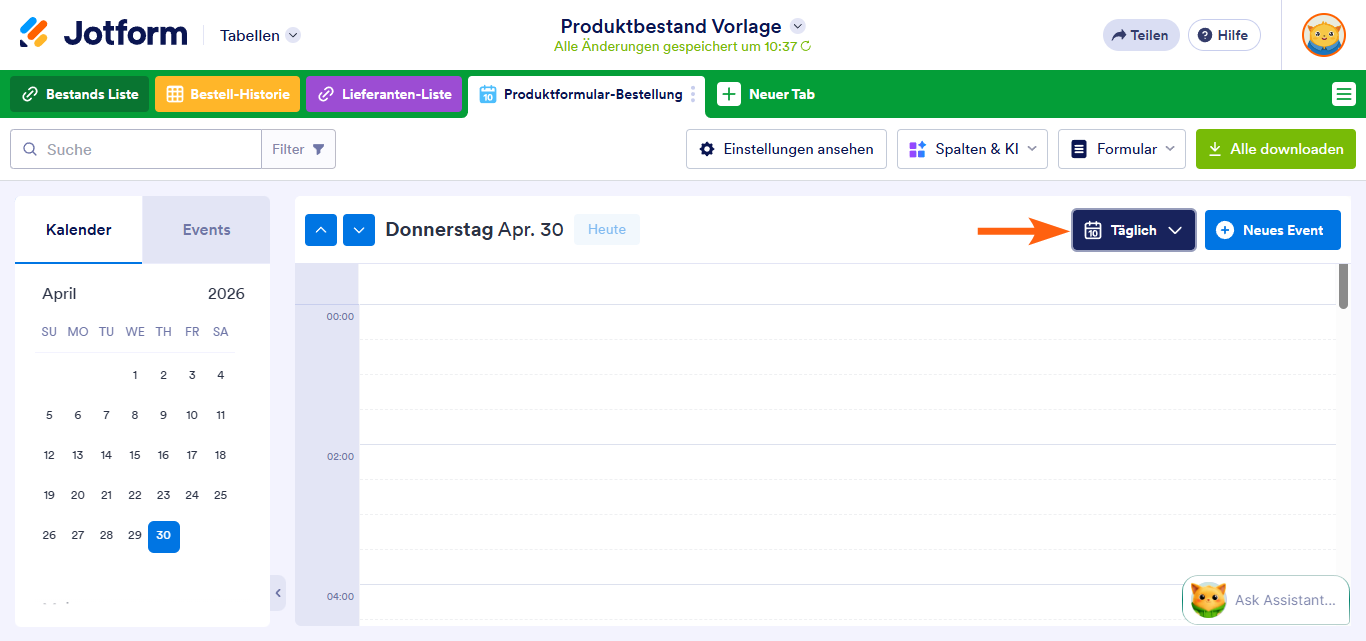Open the user avatar profile menu
The width and height of the screenshot is (1366, 641).
(x=1324, y=35)
